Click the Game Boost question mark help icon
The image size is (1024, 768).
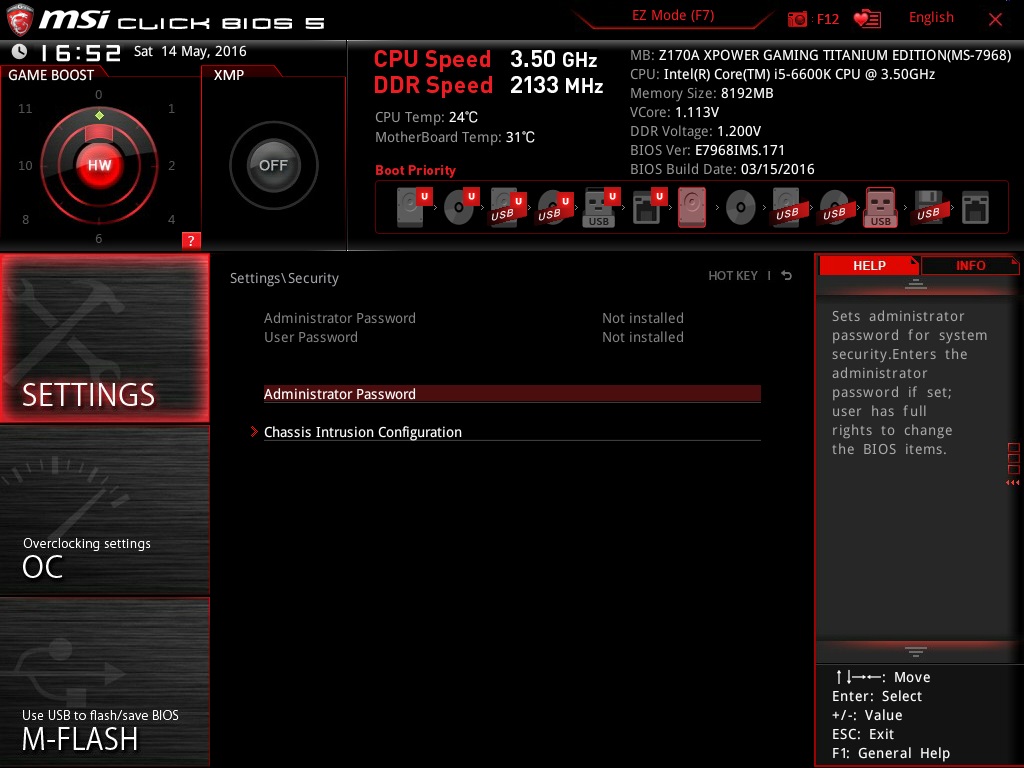(x=191, y=240)
